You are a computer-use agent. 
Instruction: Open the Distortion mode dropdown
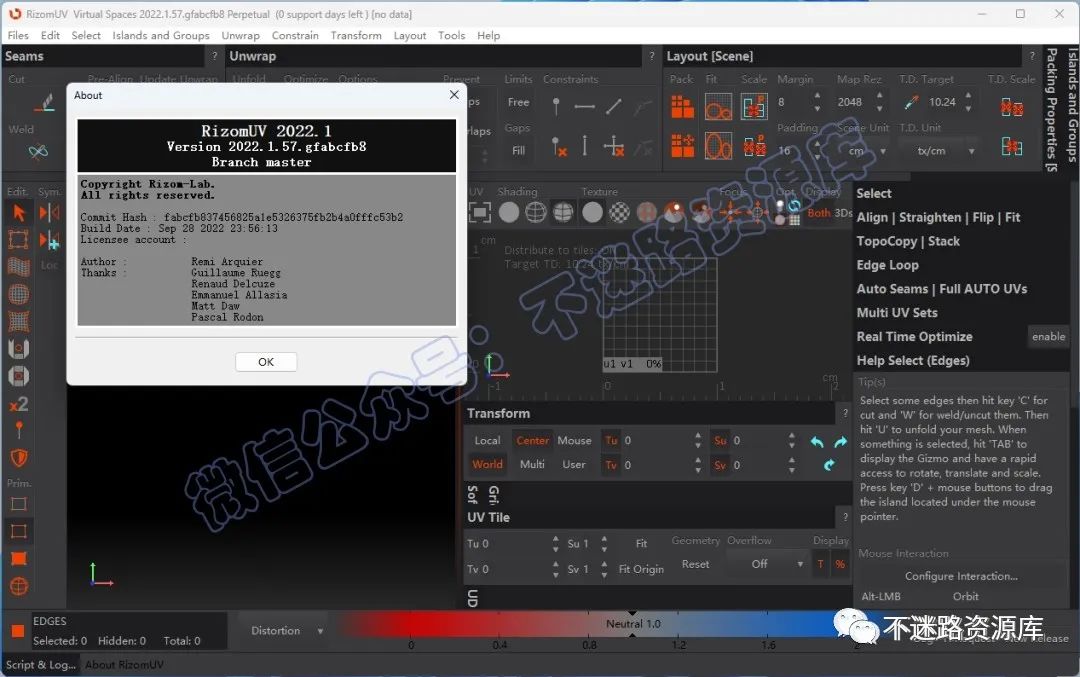(x=286, y=631)
